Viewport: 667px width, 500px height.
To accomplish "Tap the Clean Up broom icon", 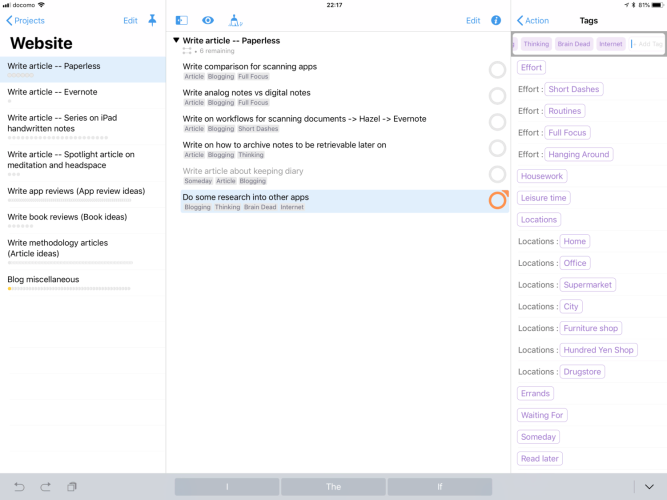I will coord(235,20).
